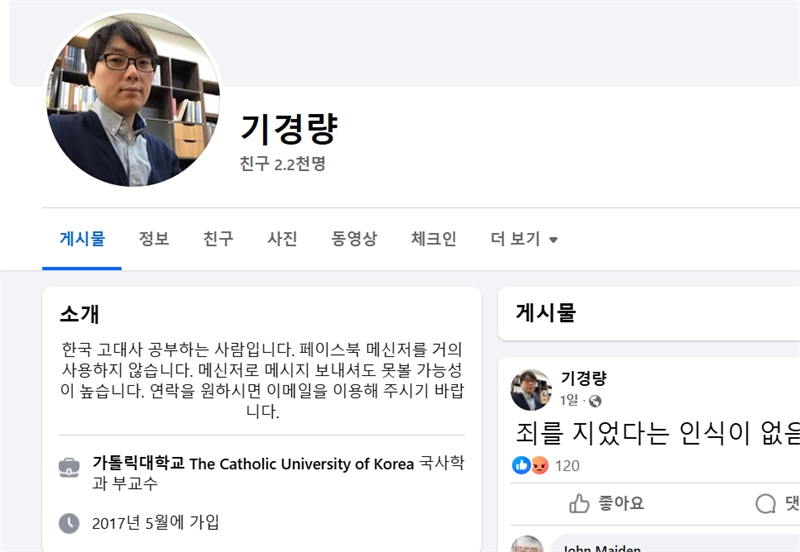Click the clock icon beside 2017년 5월에 가입
The width and height of the screenshot is (800, 552).
click(69, 522)
